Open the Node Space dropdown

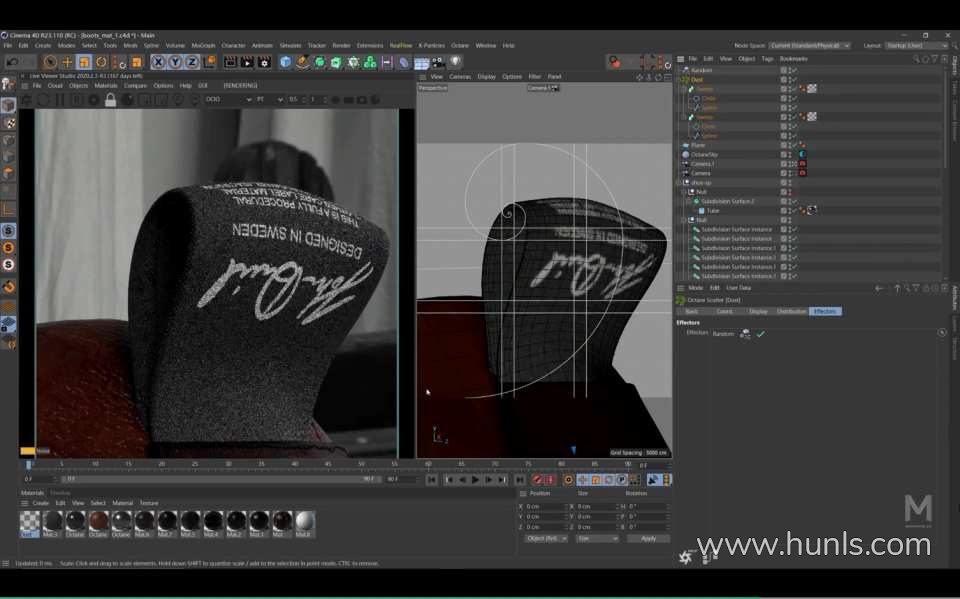(809, 45)
